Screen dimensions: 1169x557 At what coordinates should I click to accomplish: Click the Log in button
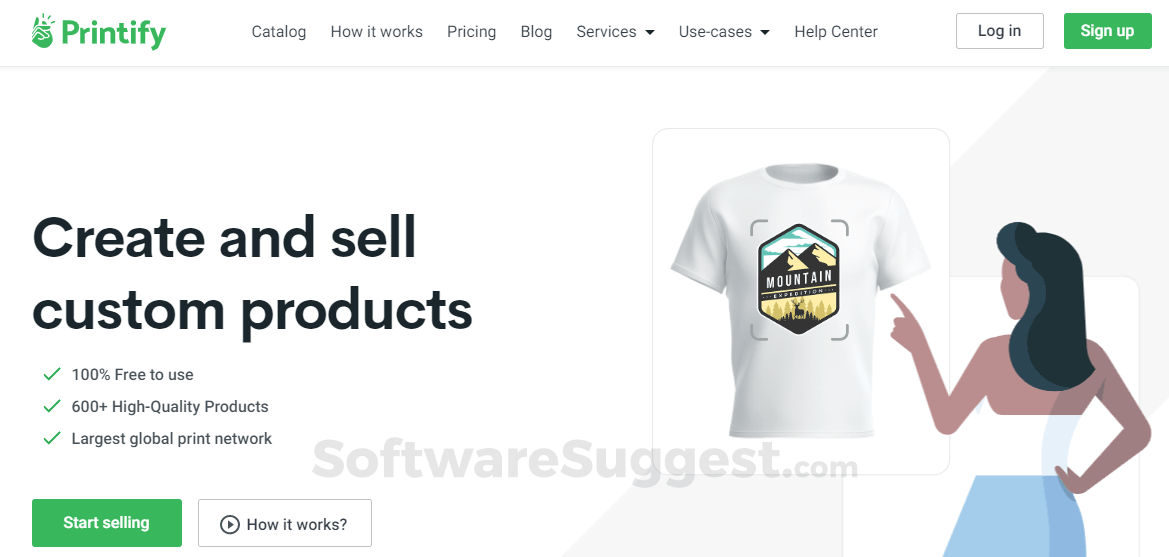coord(1000,31)
